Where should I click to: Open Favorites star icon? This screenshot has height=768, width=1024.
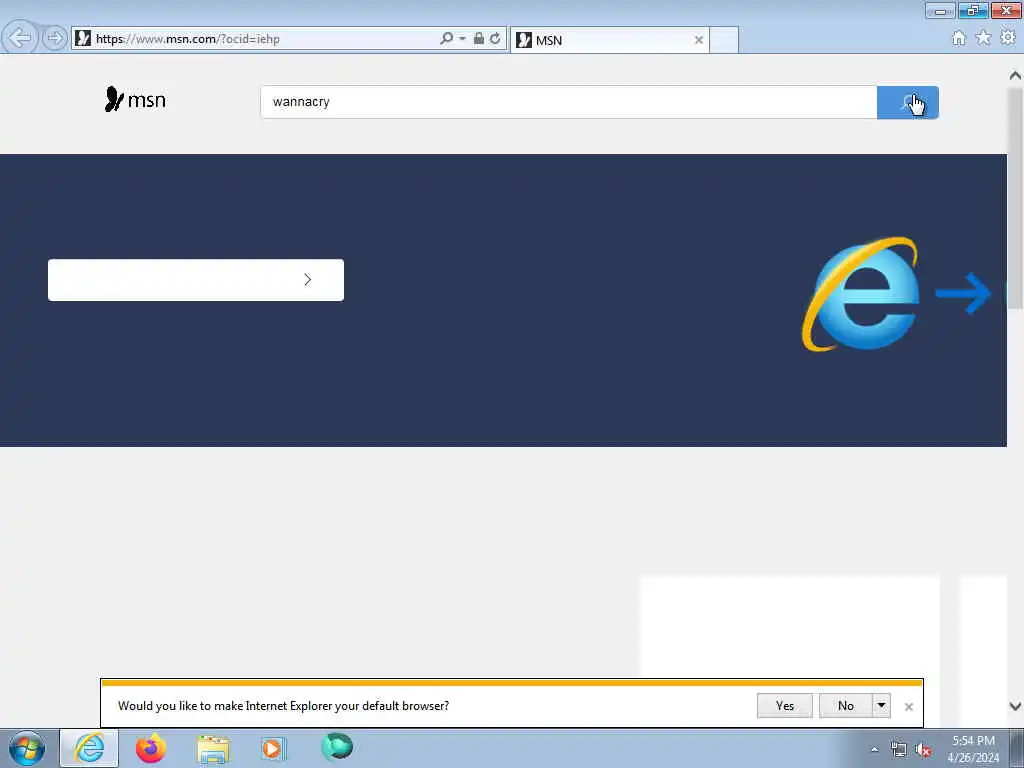[983, 38]
